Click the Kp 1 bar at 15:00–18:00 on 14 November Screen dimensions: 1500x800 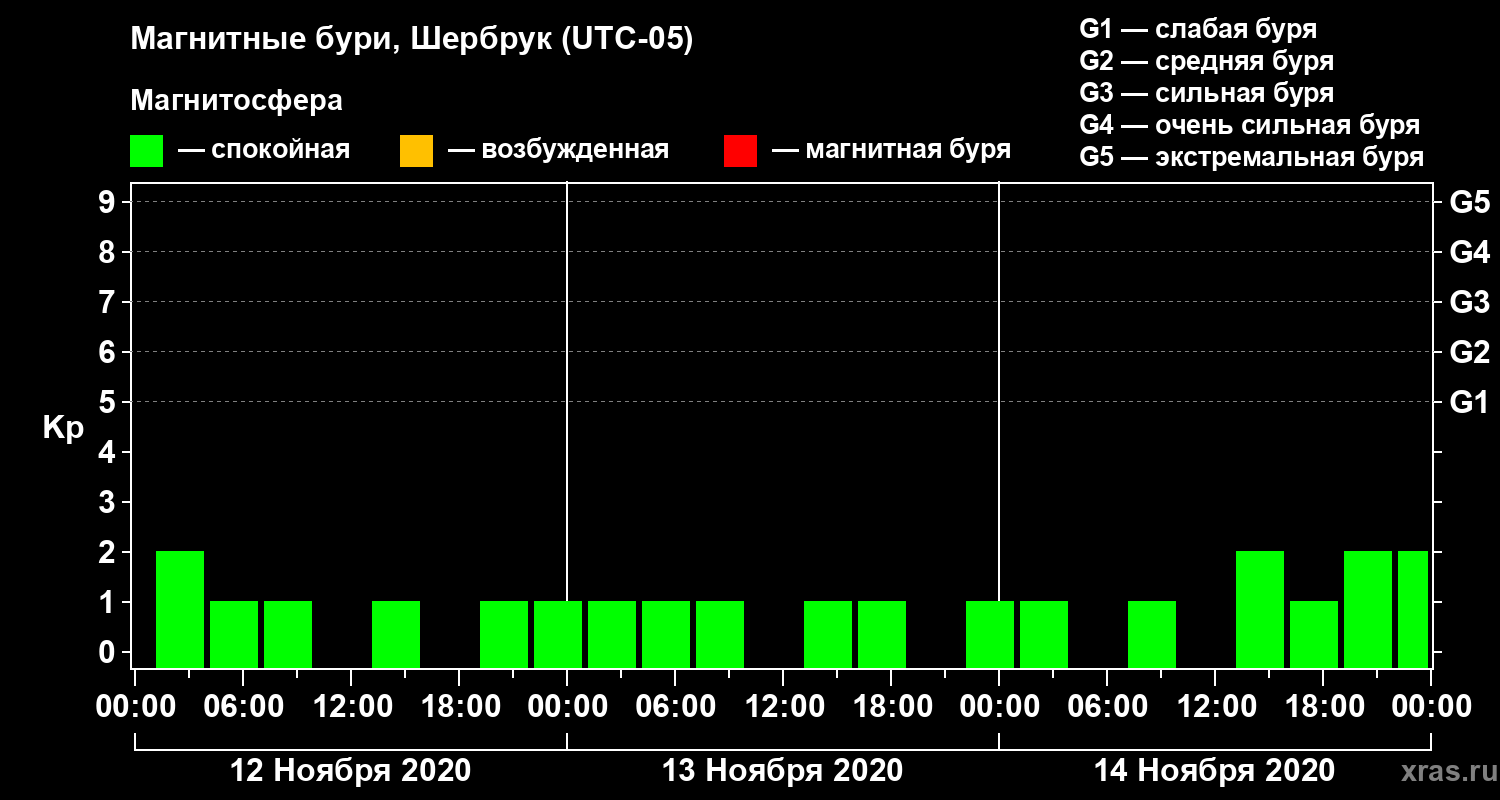coord(1314,634)
